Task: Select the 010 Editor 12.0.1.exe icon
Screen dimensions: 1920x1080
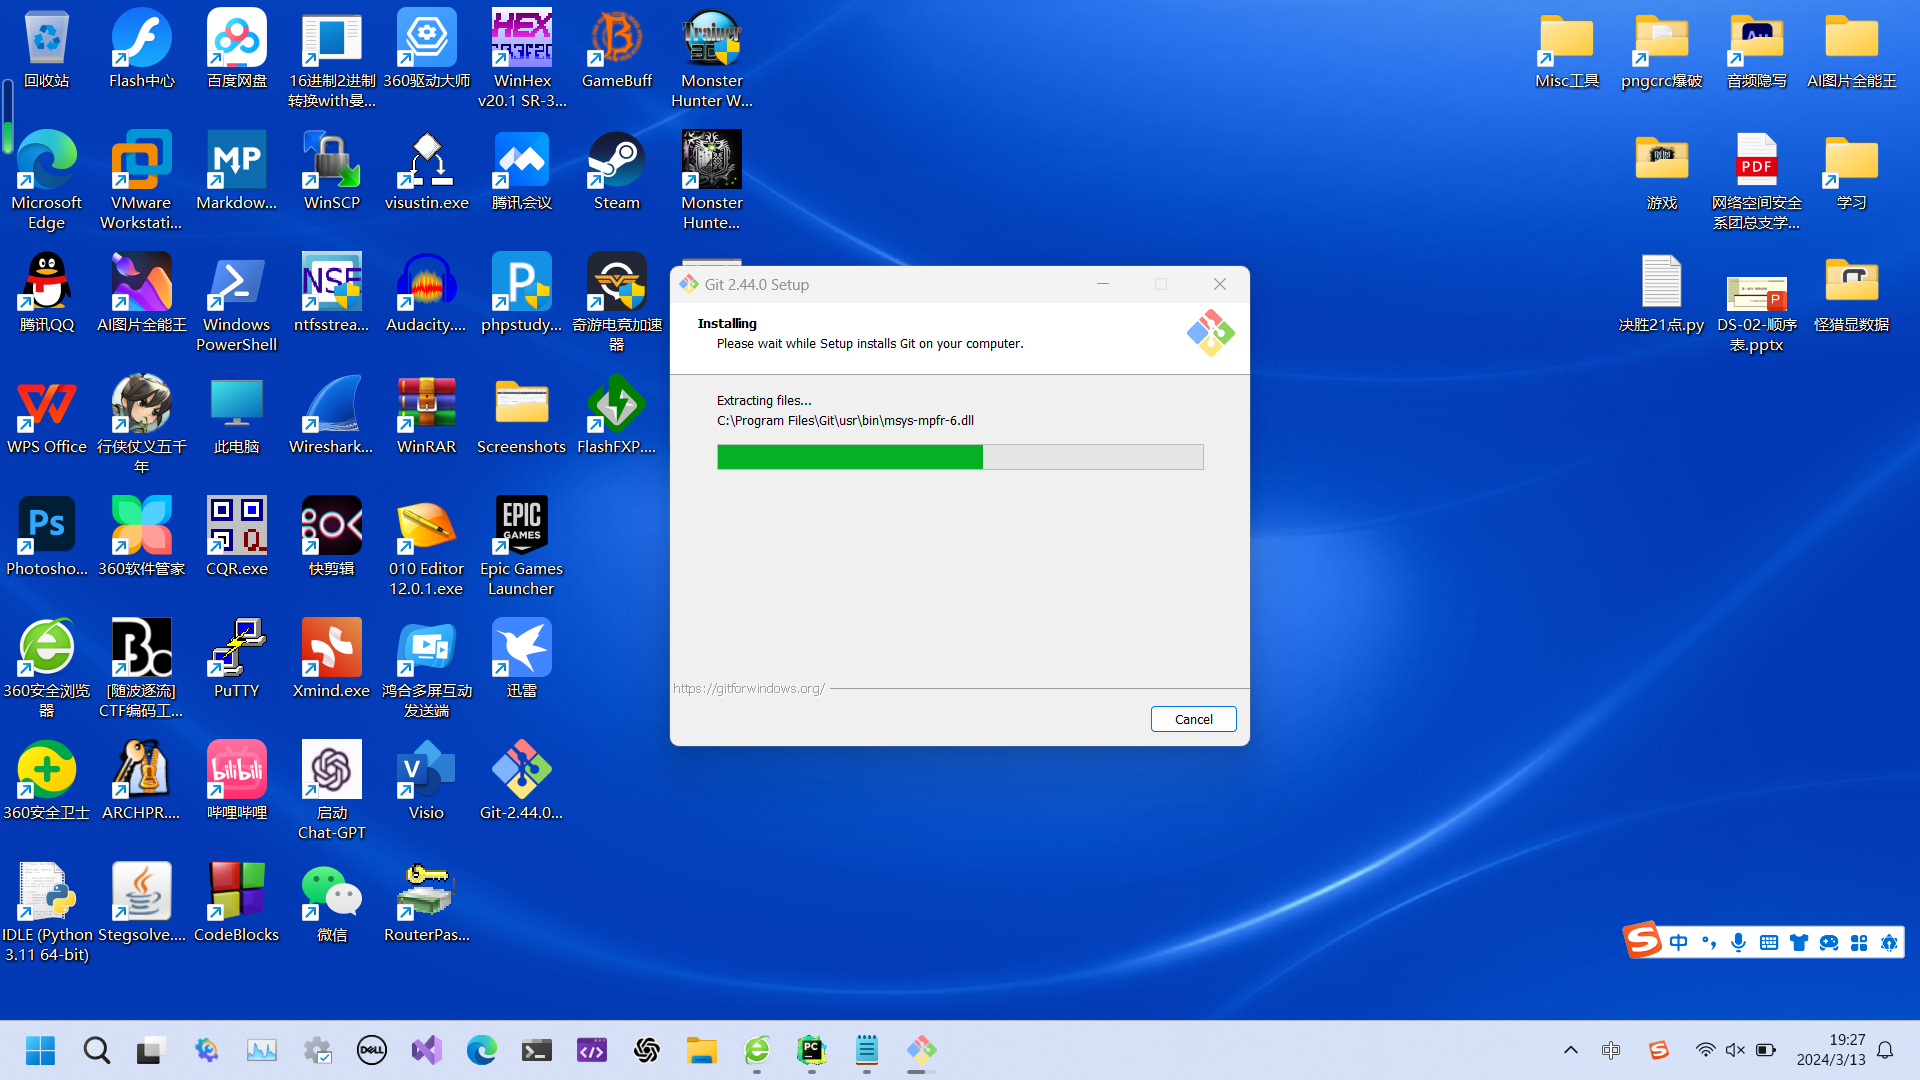Action: click(x=427, y=548)
